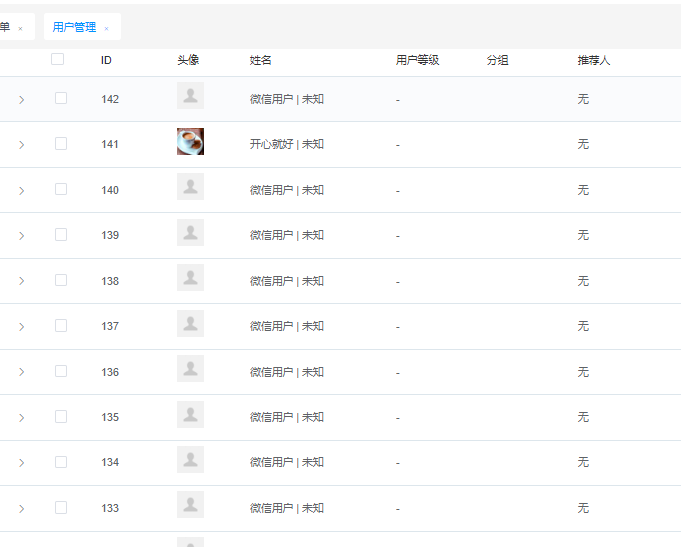The width and height of the screenshot is (681, 547).
Task: Click the avatar photo of user 141
Action: [190, 142]
